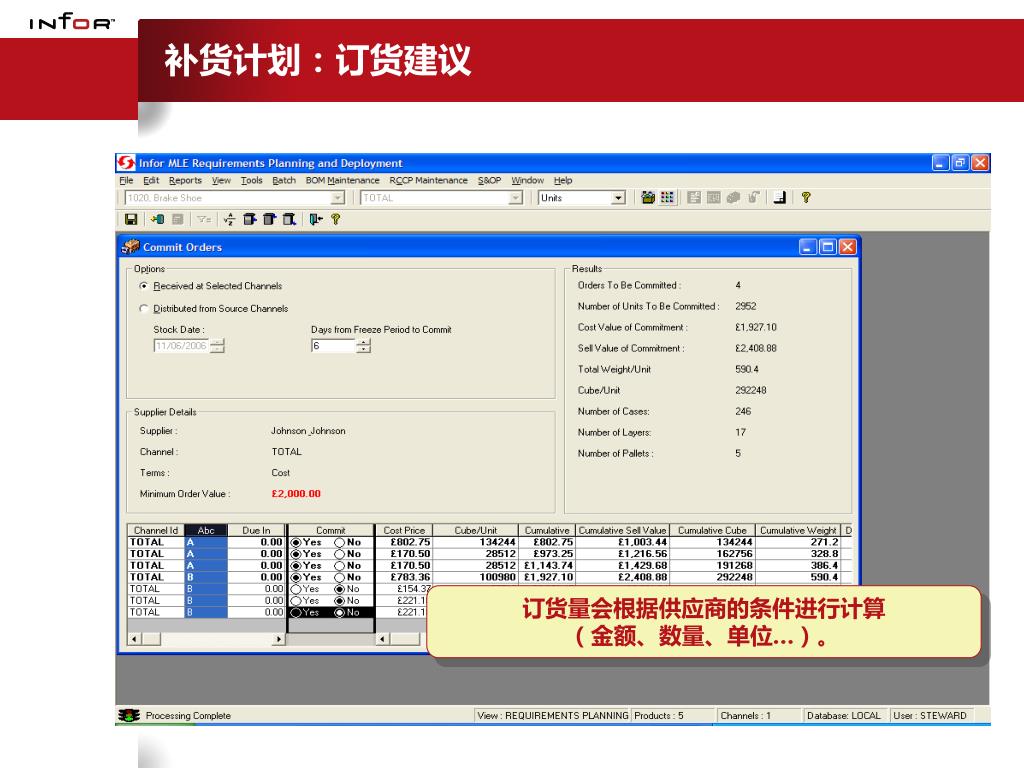Click the Cumulative Sell Value column header
Screen dimensions: 1024x768
622,530
